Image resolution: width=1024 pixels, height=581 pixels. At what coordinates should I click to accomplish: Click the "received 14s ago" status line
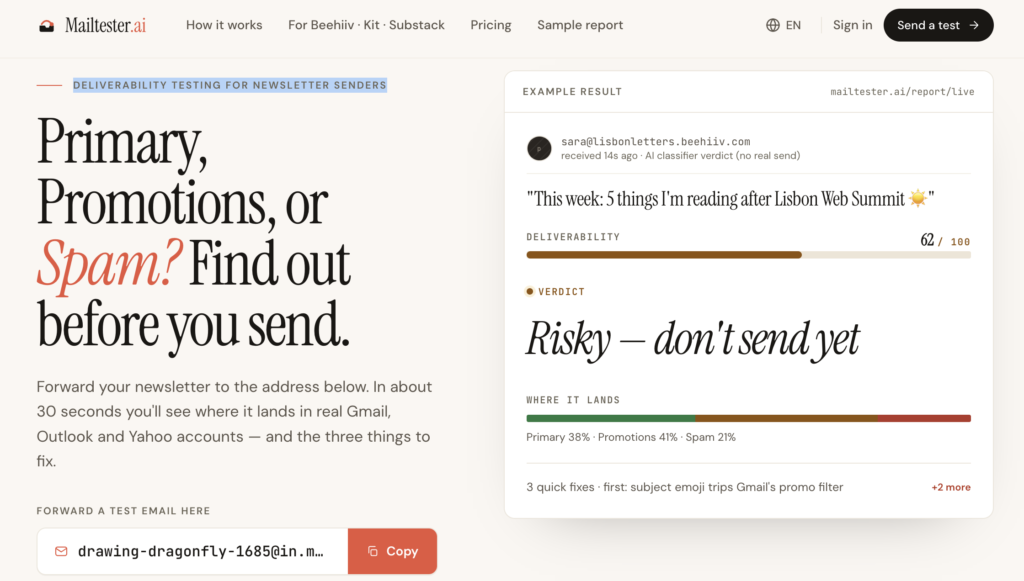pos(680,155)
